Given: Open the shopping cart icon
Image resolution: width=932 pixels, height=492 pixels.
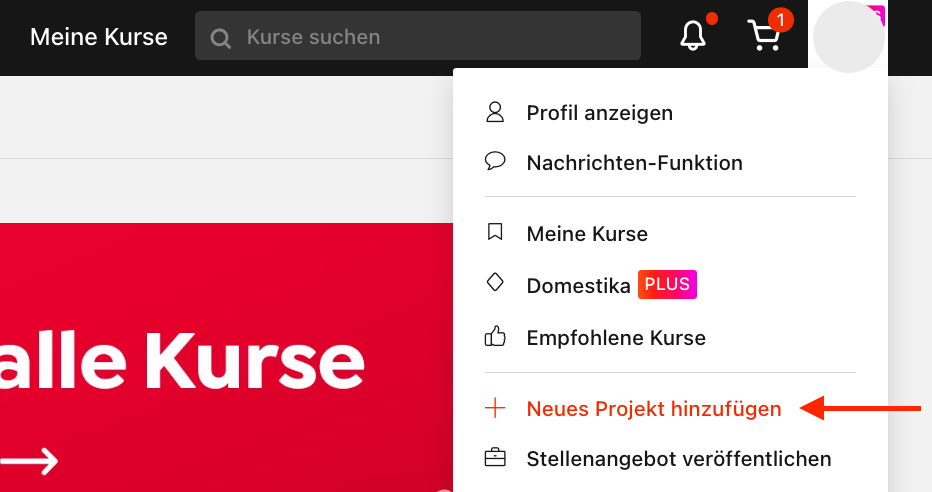Looking at the screenshot, I should point(764,36).
